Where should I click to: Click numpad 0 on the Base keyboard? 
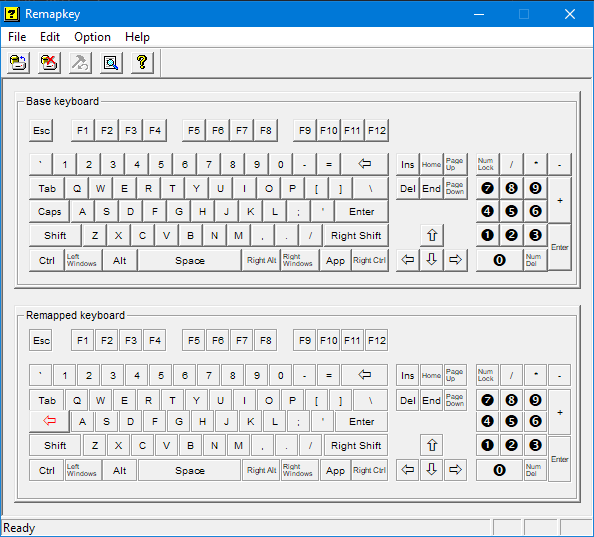[x=499, y=260]
